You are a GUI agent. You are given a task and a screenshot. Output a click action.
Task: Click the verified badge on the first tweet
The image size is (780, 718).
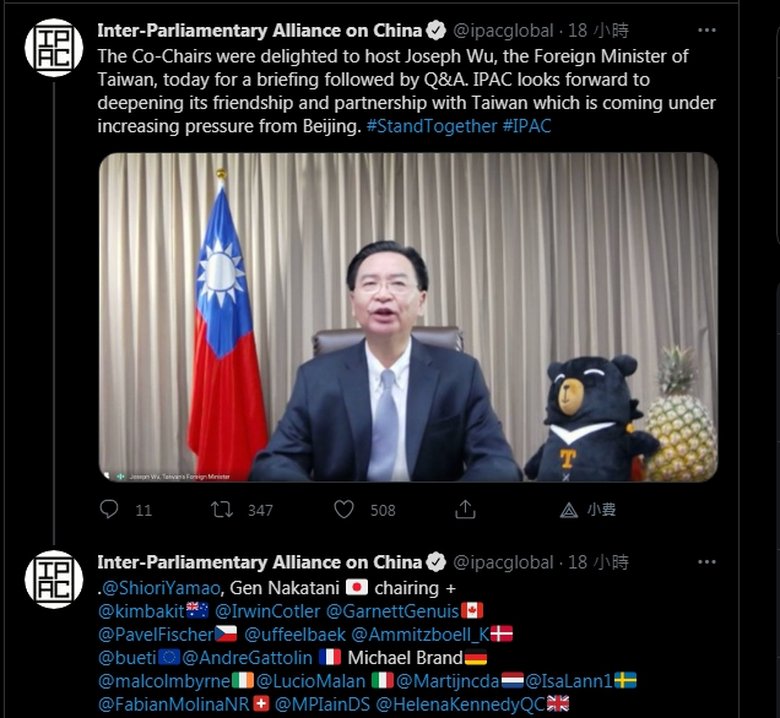point(436,31)
